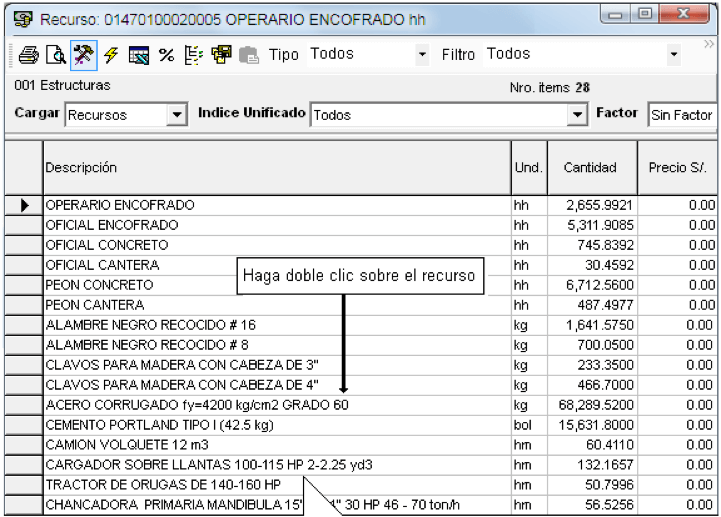721x517 pixels.
Task: Click the toolbar overflow chevron at the right edge
Action: click(x=709, y=44)
